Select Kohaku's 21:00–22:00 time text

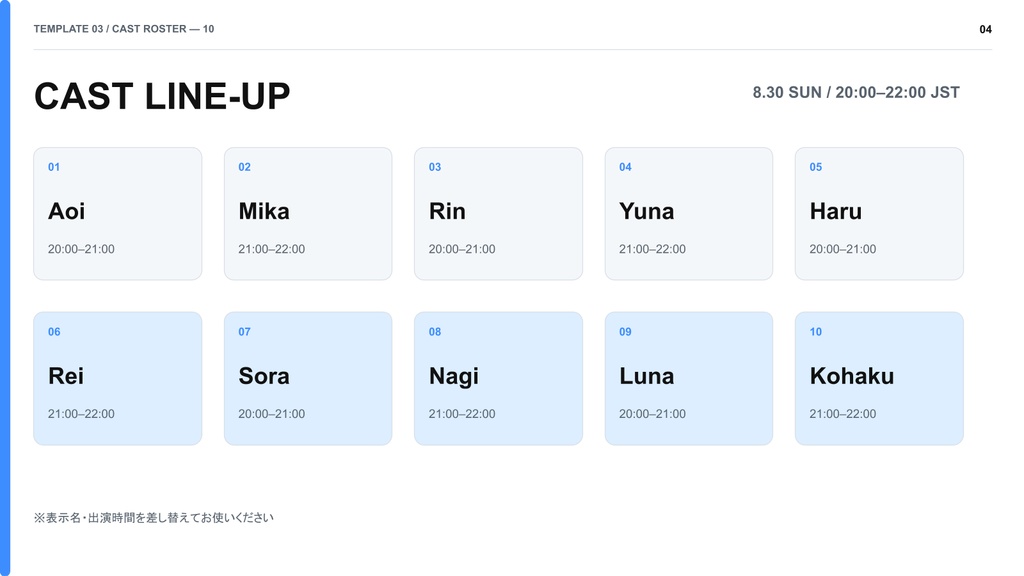point(842,413)
